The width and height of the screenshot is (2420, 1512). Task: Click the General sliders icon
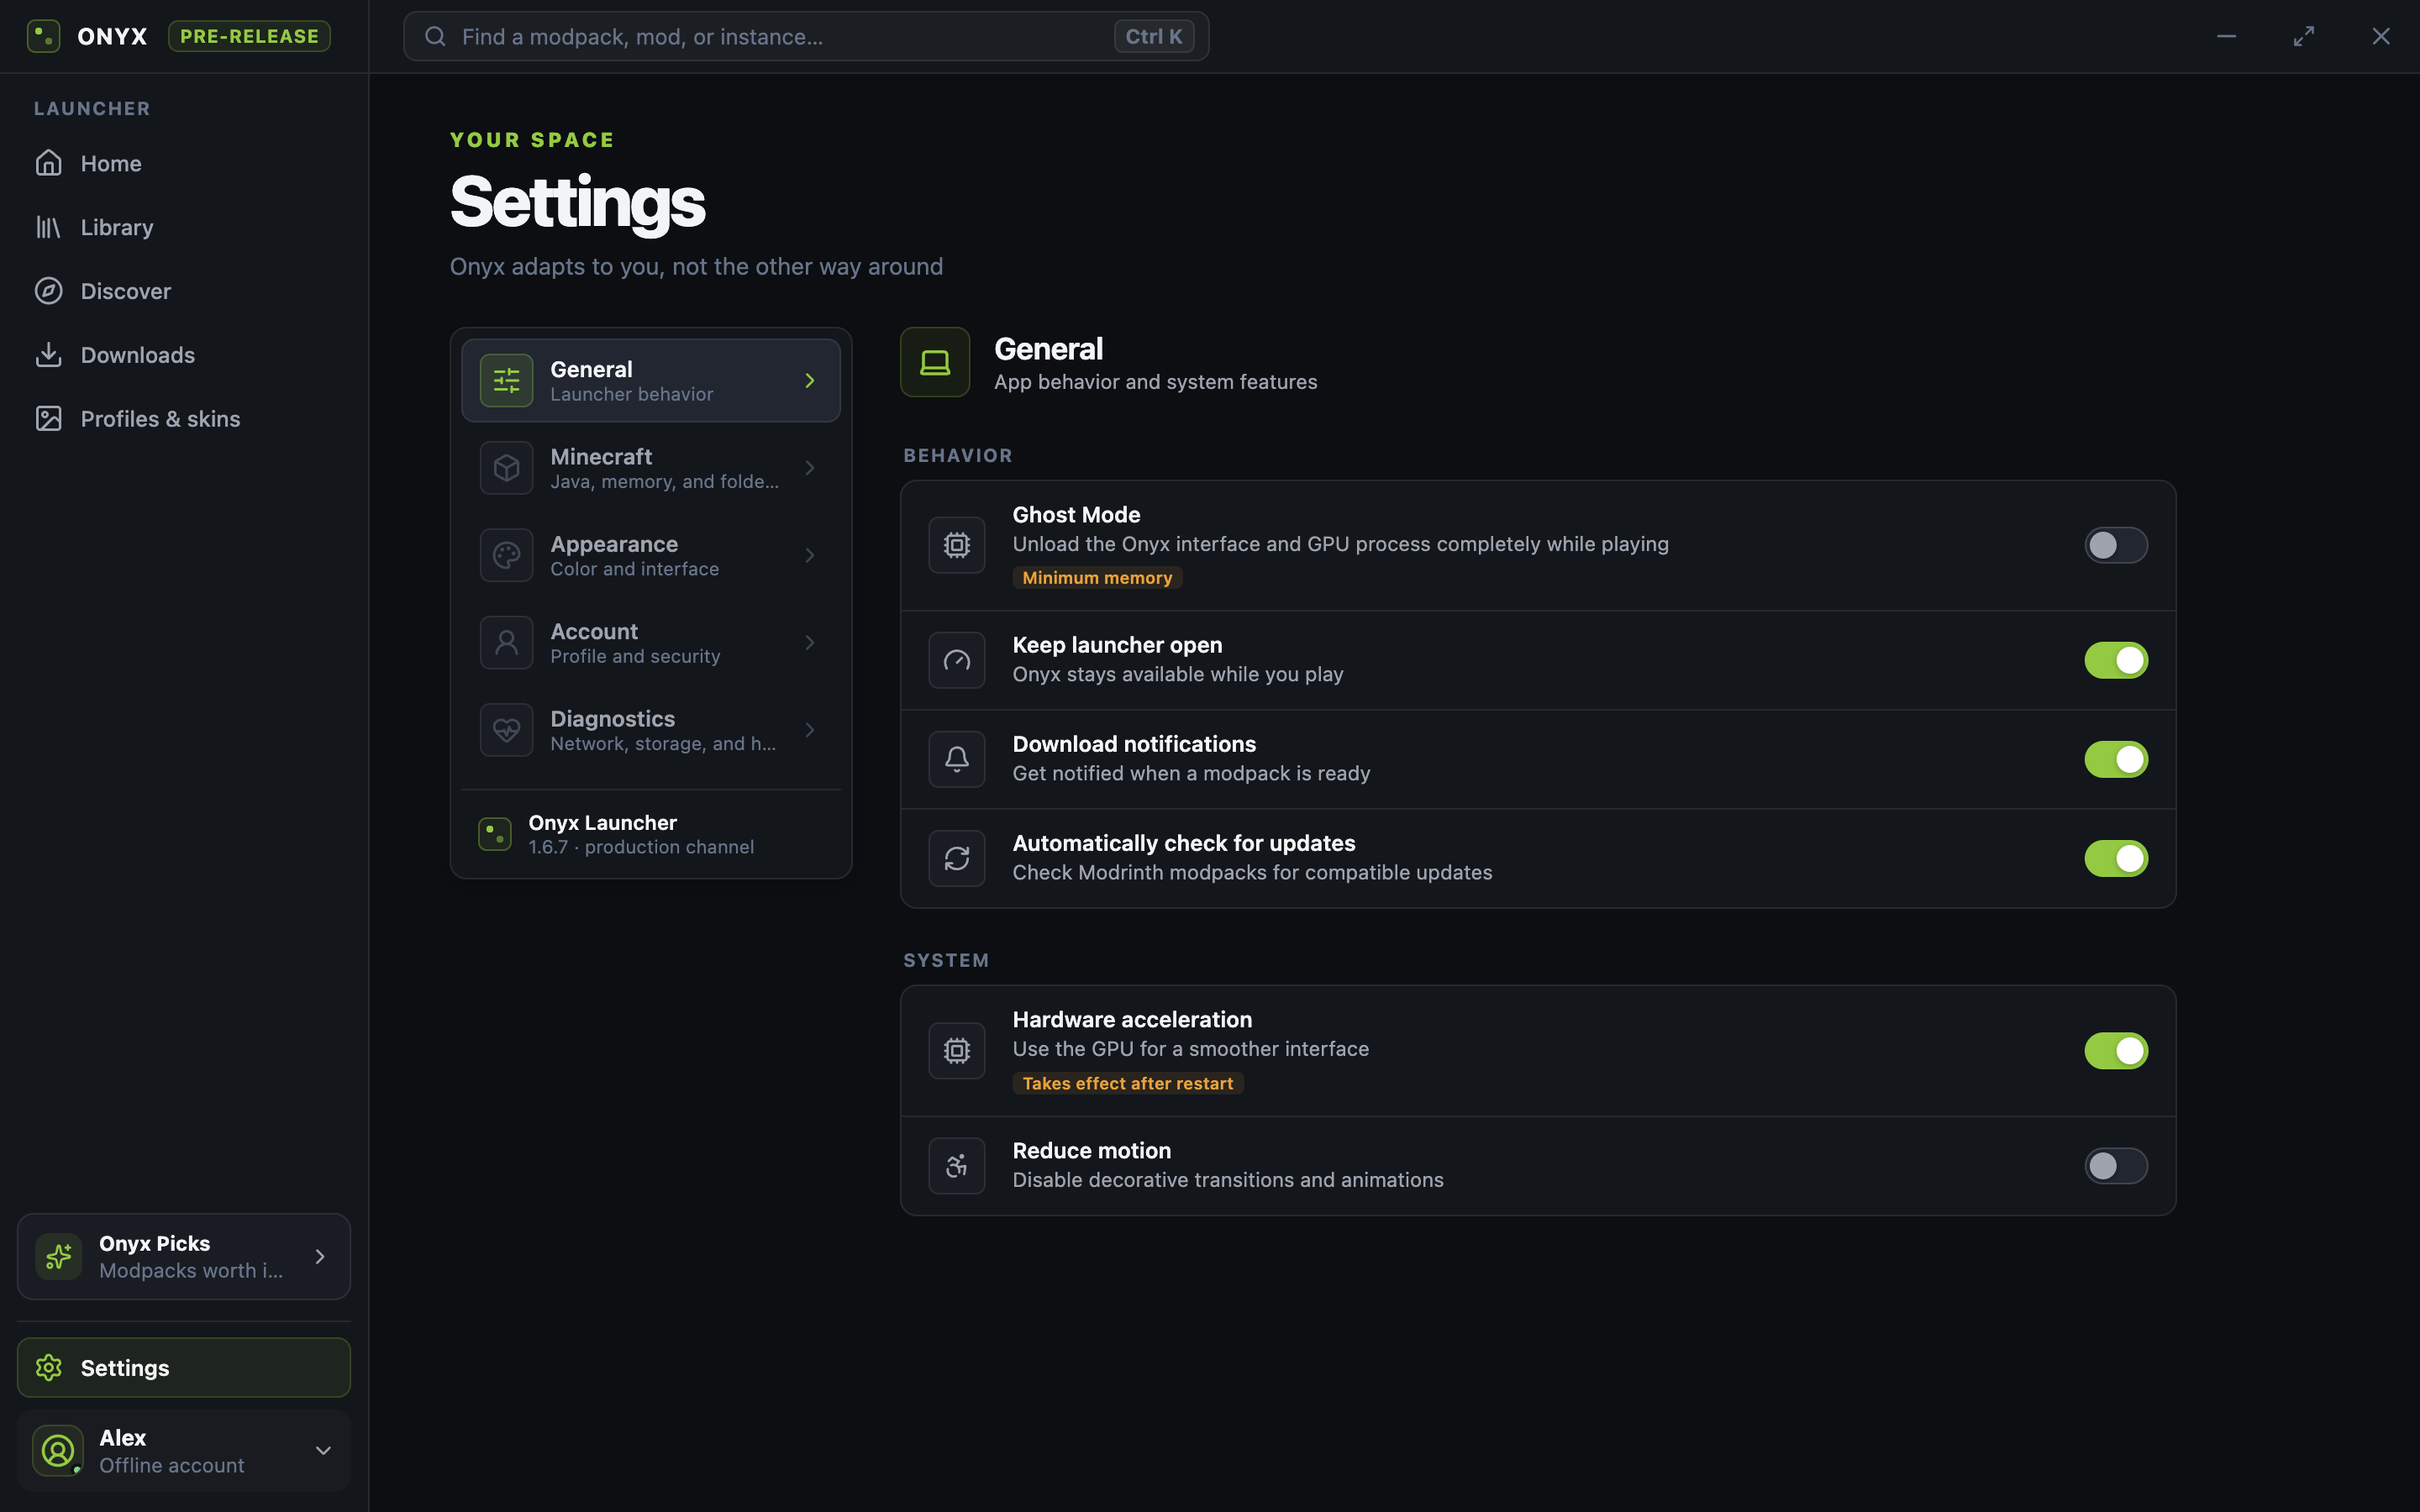507,380
